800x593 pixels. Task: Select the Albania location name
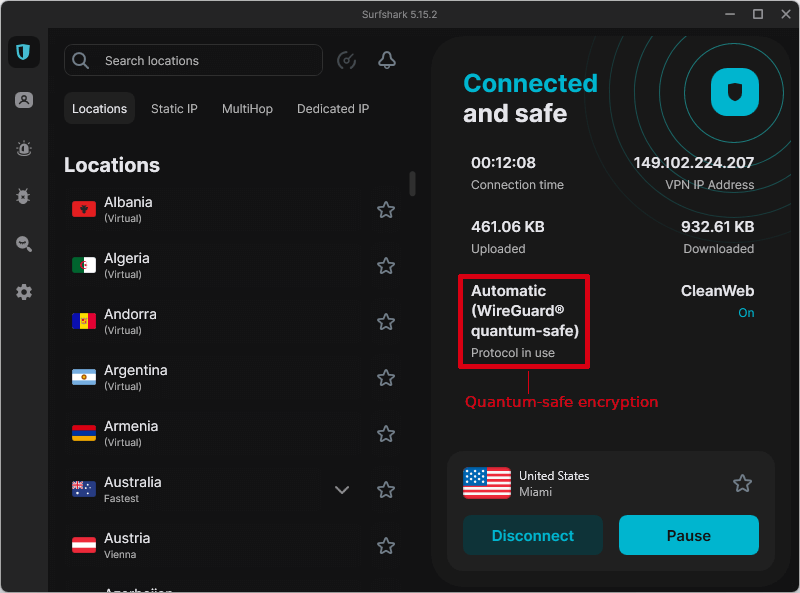[128, 202]
